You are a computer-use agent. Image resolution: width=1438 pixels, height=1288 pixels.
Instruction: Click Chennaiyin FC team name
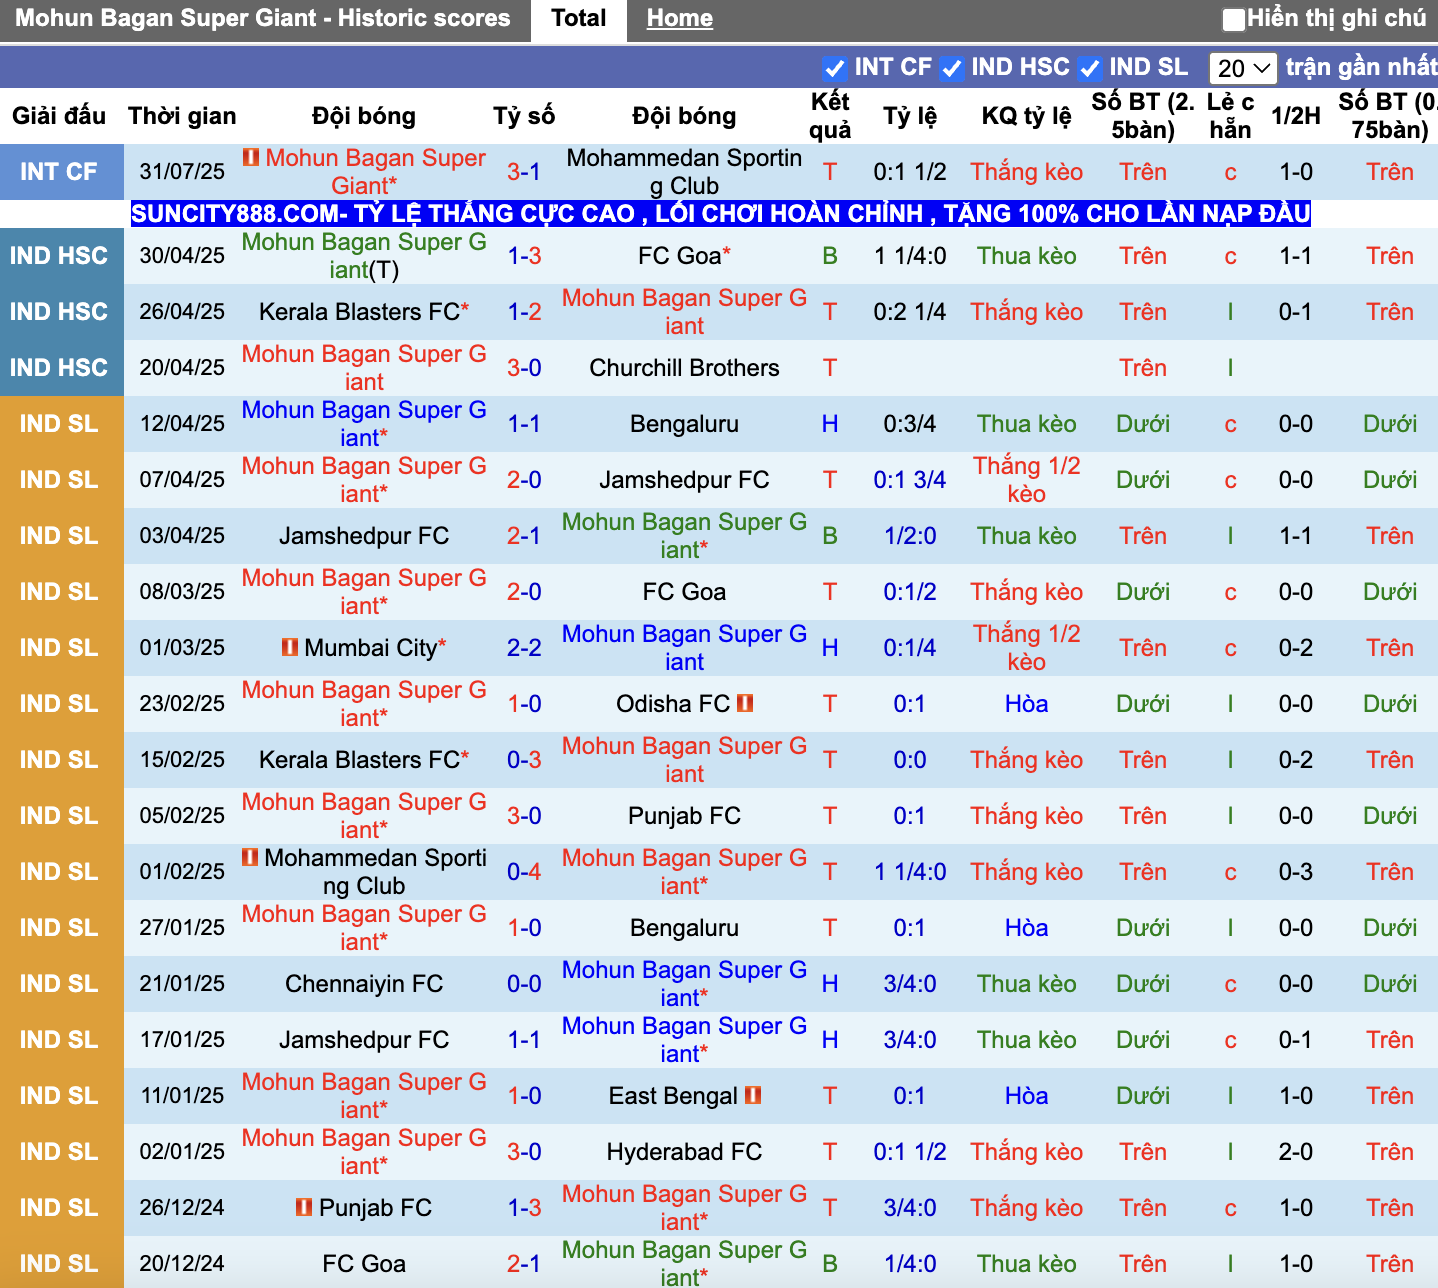click(364, 984)
